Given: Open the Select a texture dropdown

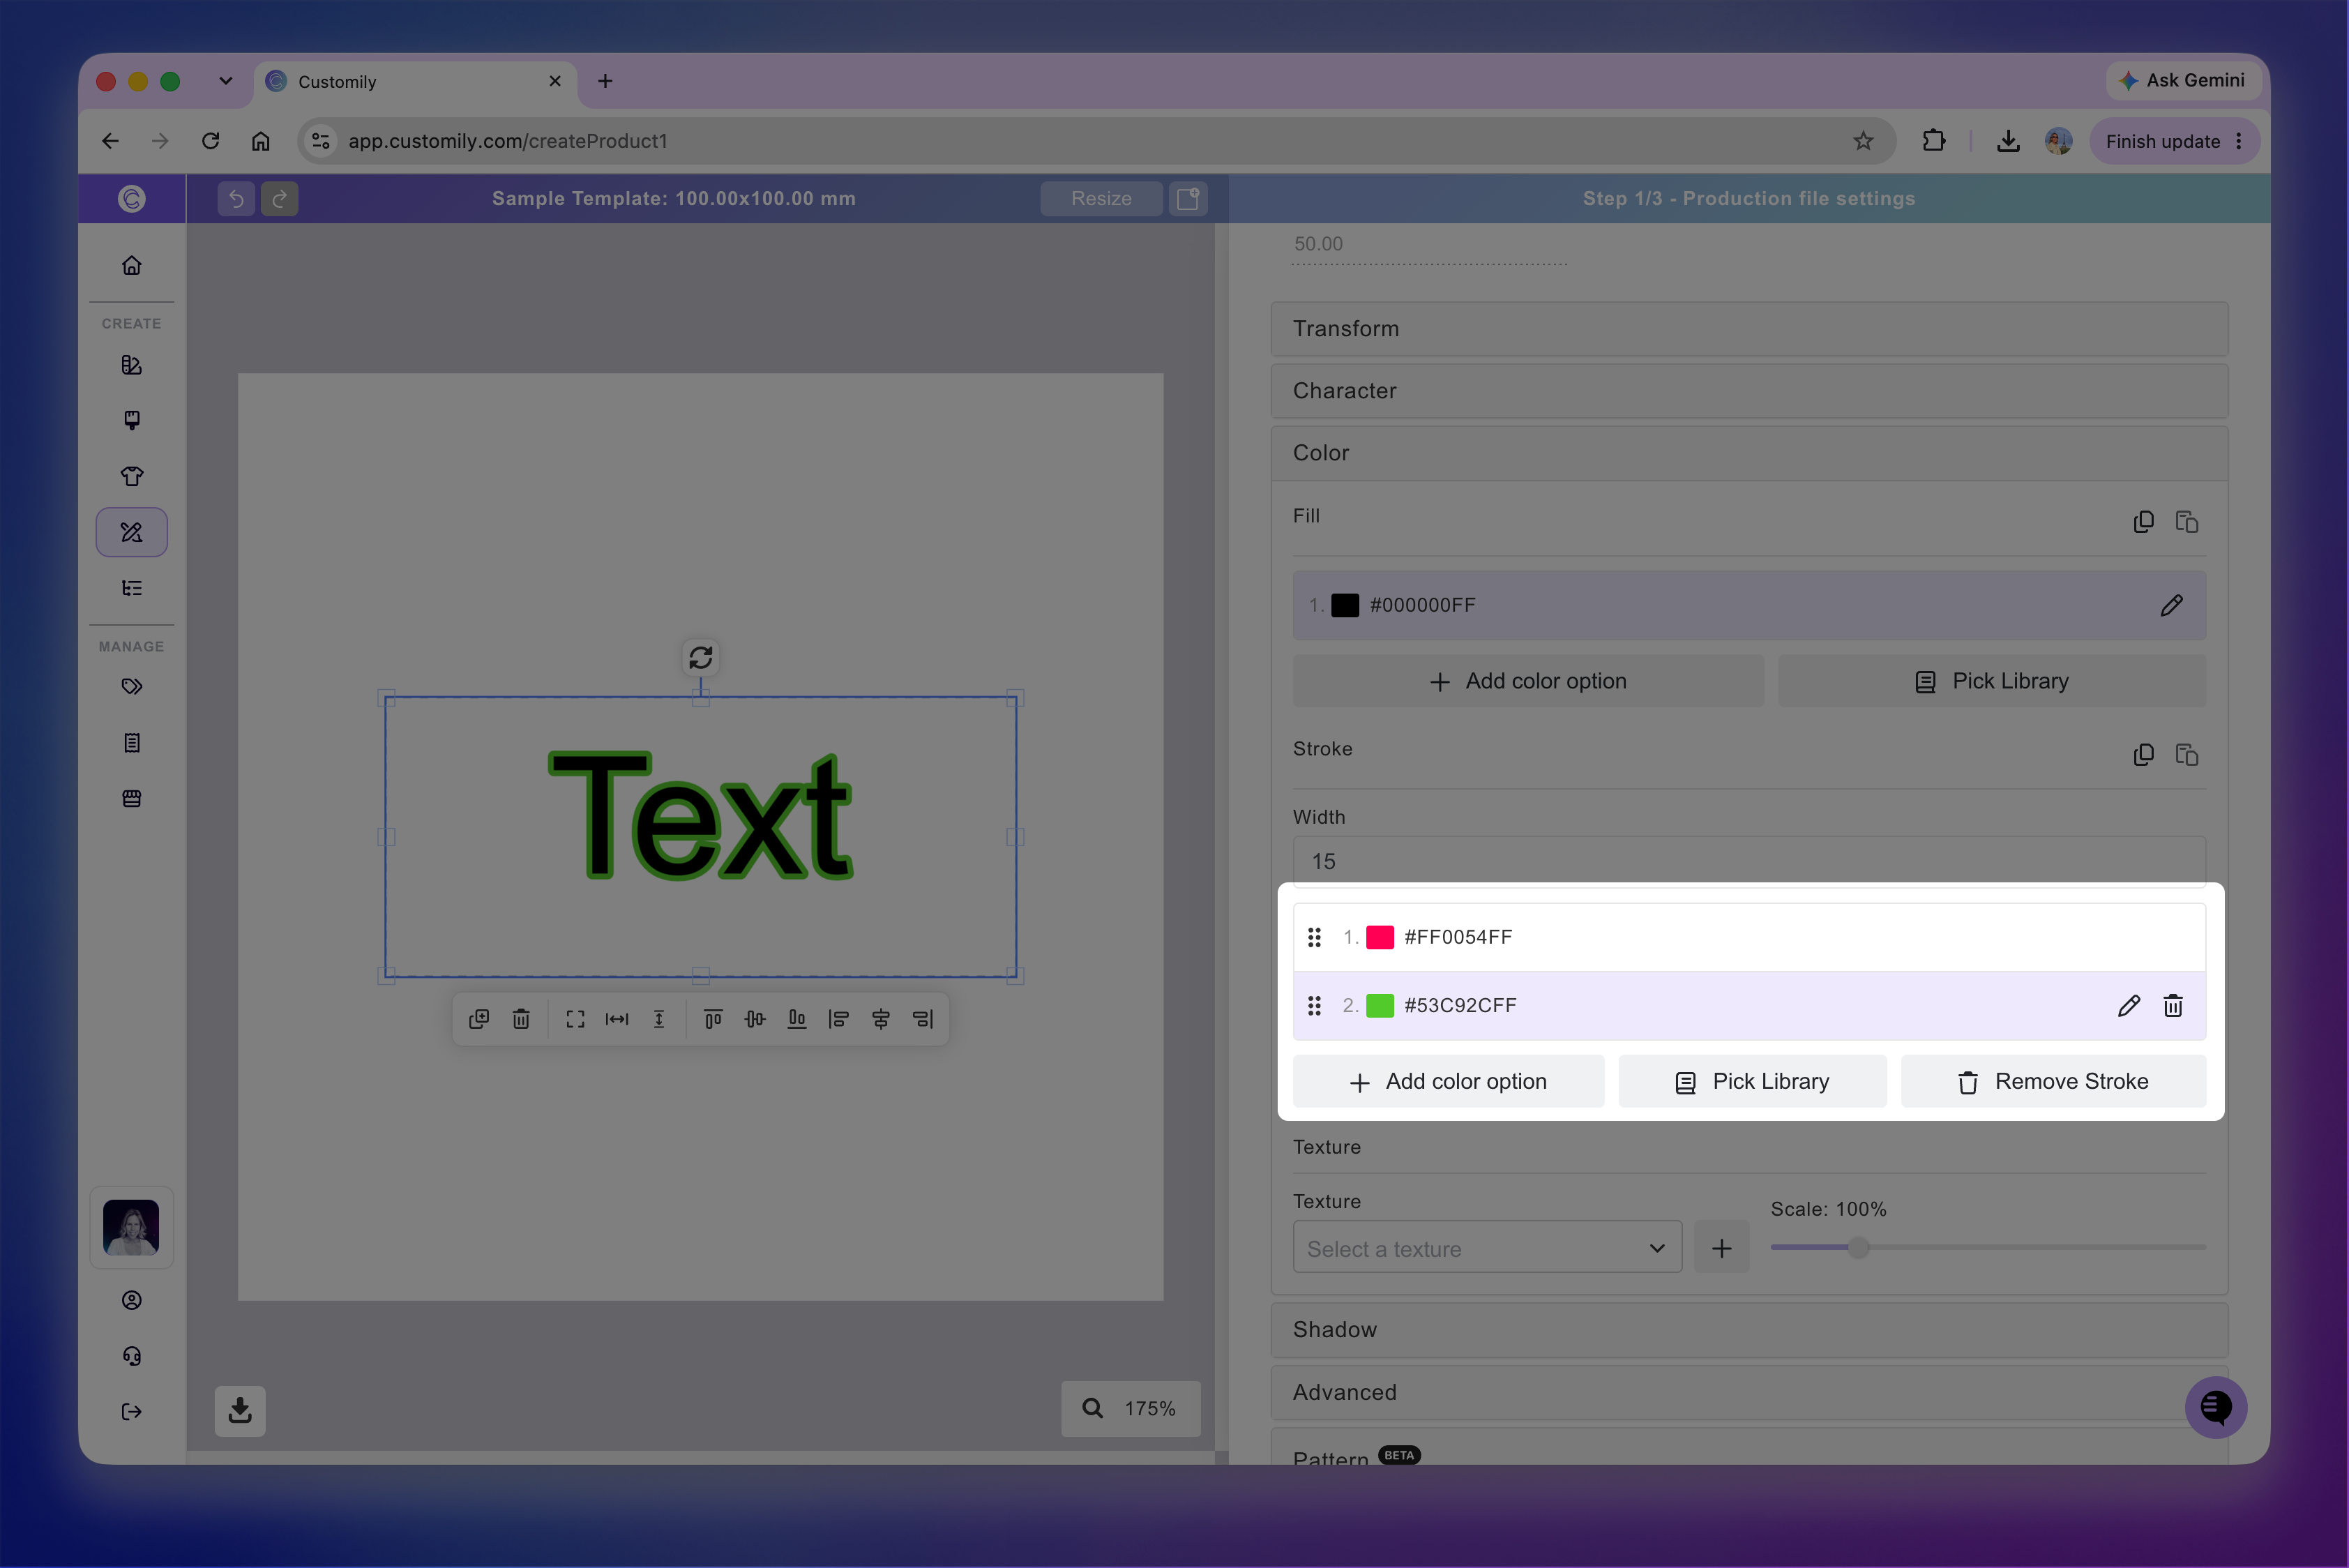Looking at the screenshot, I should click(x=1487, y=1248).
